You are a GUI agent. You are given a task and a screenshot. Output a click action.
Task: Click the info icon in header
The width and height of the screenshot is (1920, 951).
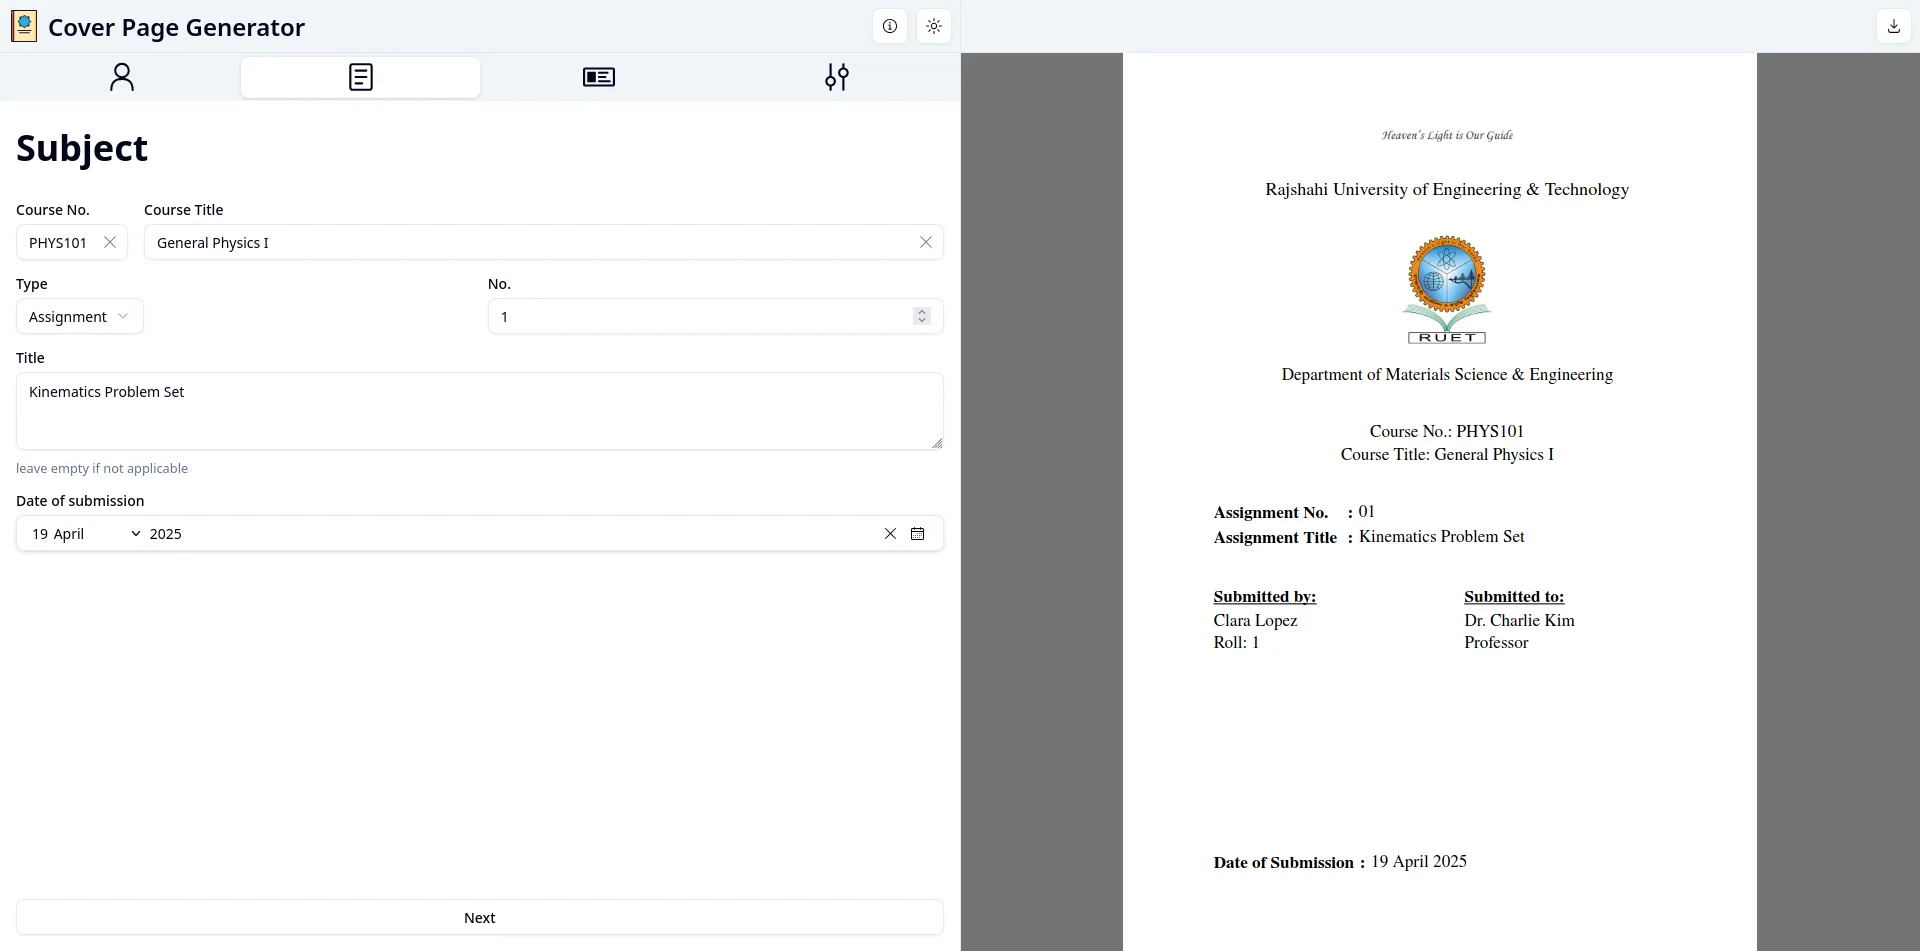(889, 27)
